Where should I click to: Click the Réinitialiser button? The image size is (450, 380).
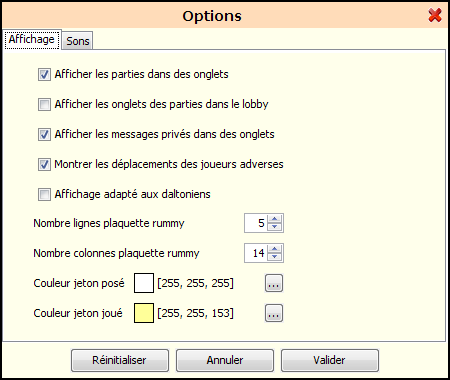click(120, 360)
